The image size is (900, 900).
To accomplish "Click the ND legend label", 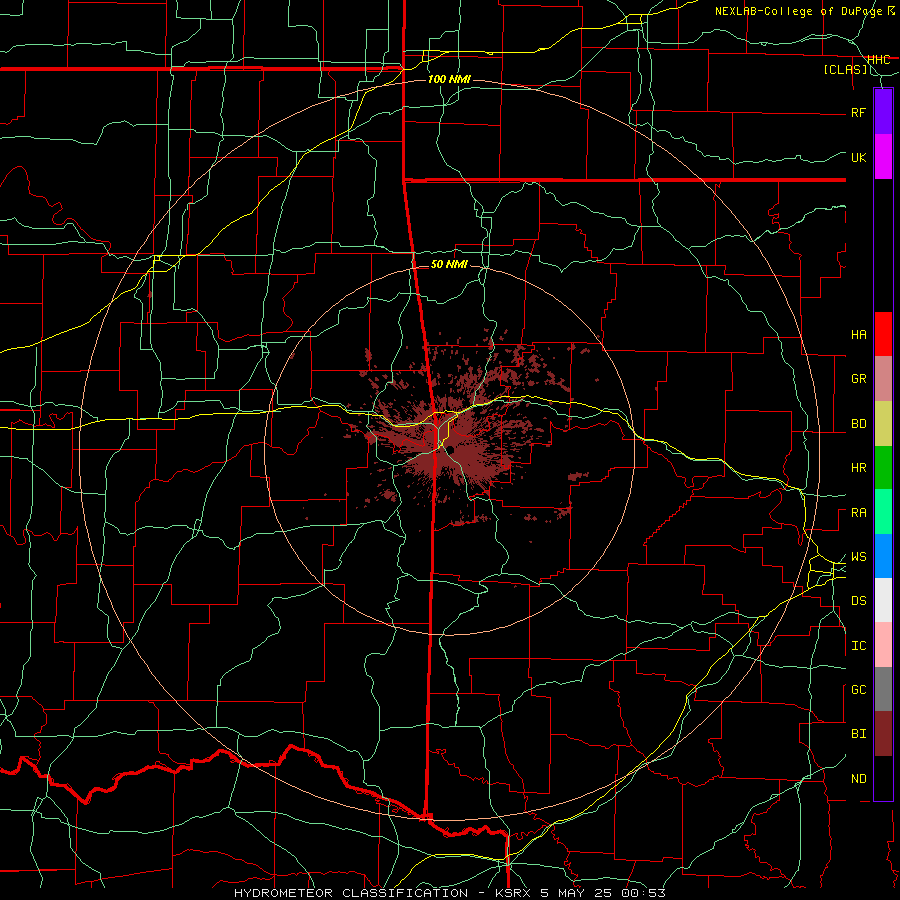I will tap(859, 779).
